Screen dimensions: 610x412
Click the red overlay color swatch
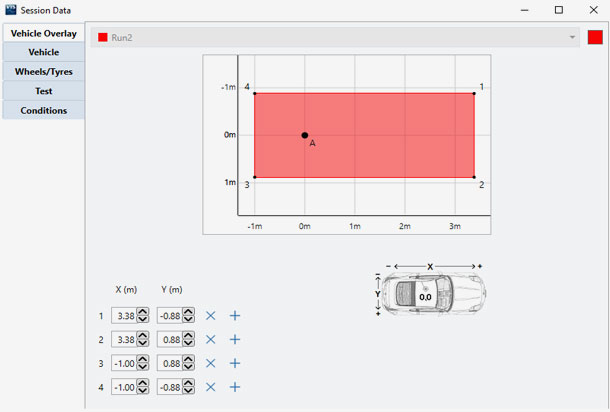595,37
